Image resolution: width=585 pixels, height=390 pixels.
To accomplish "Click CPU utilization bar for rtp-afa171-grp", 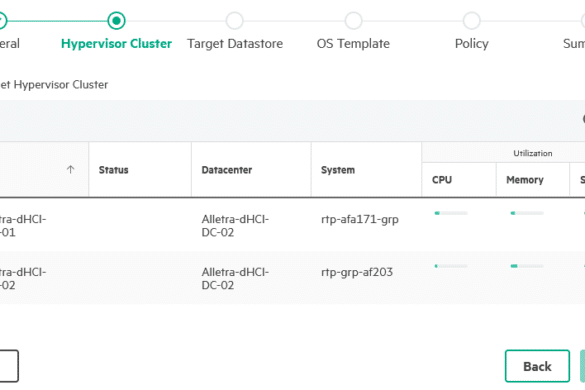I will [x=451, y=213].
